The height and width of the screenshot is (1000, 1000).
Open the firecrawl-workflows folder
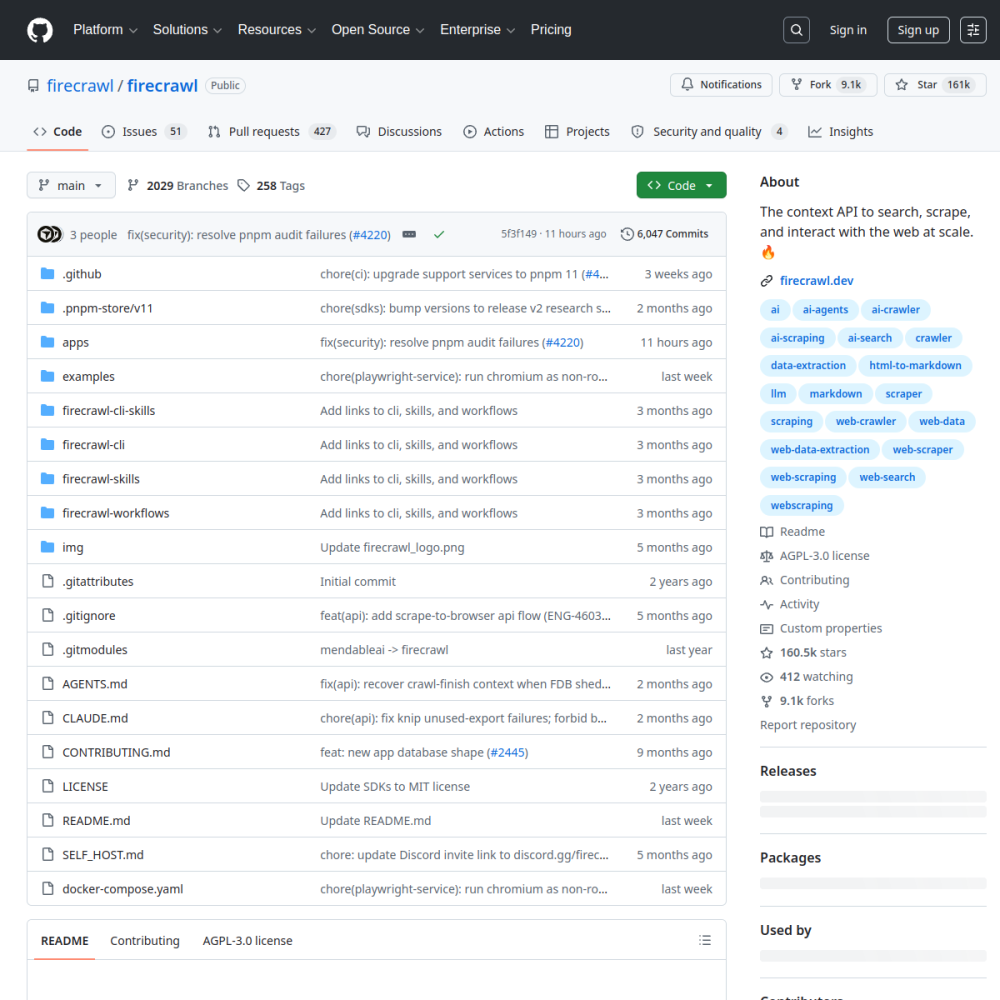(115, 513)
